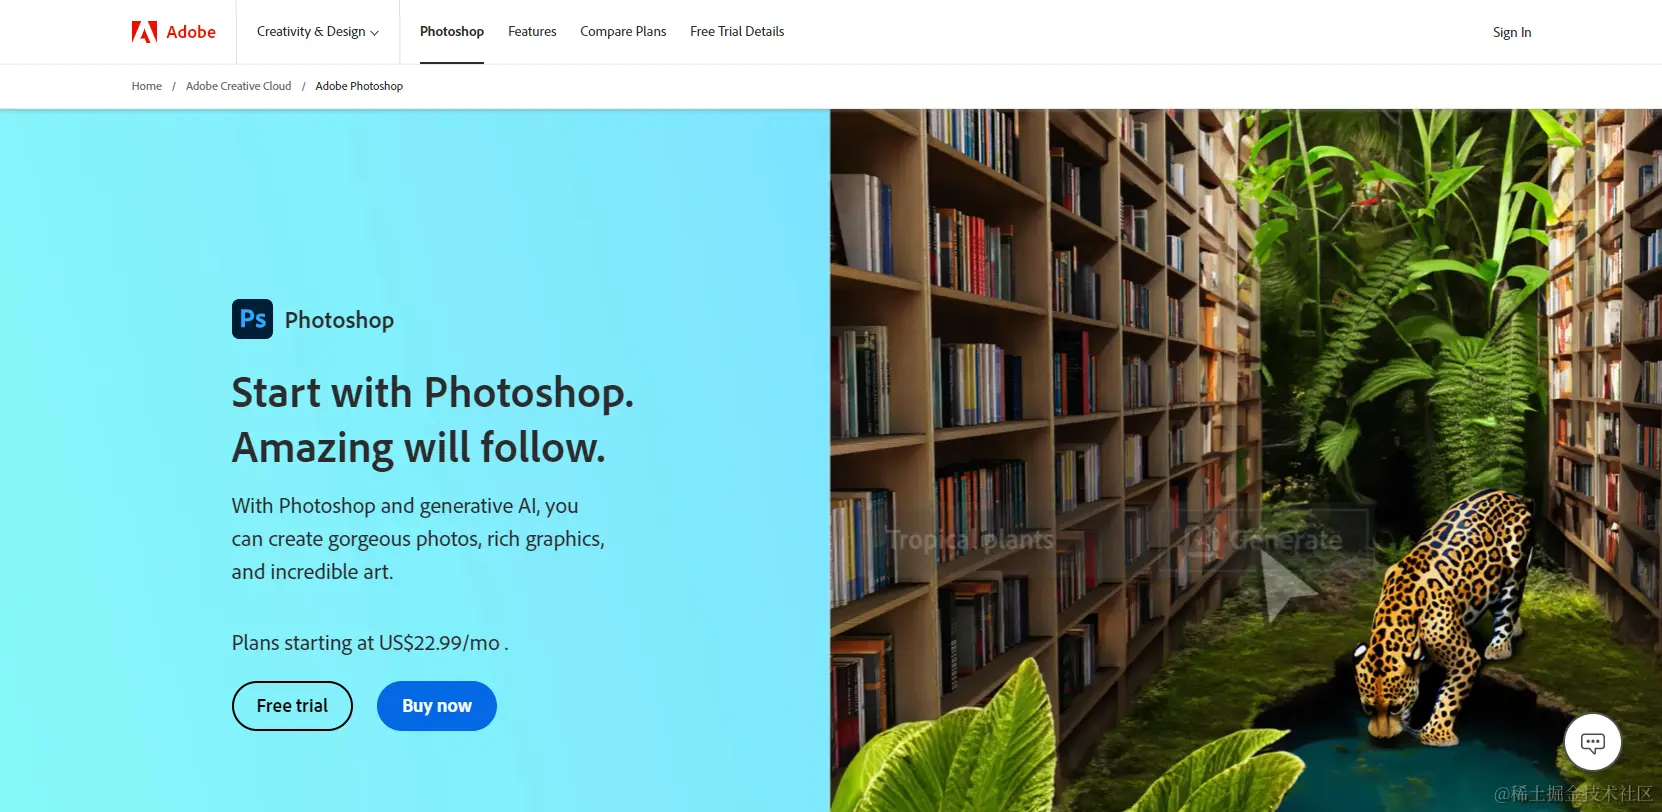Select the Photoshop tab

coord(452,32)
